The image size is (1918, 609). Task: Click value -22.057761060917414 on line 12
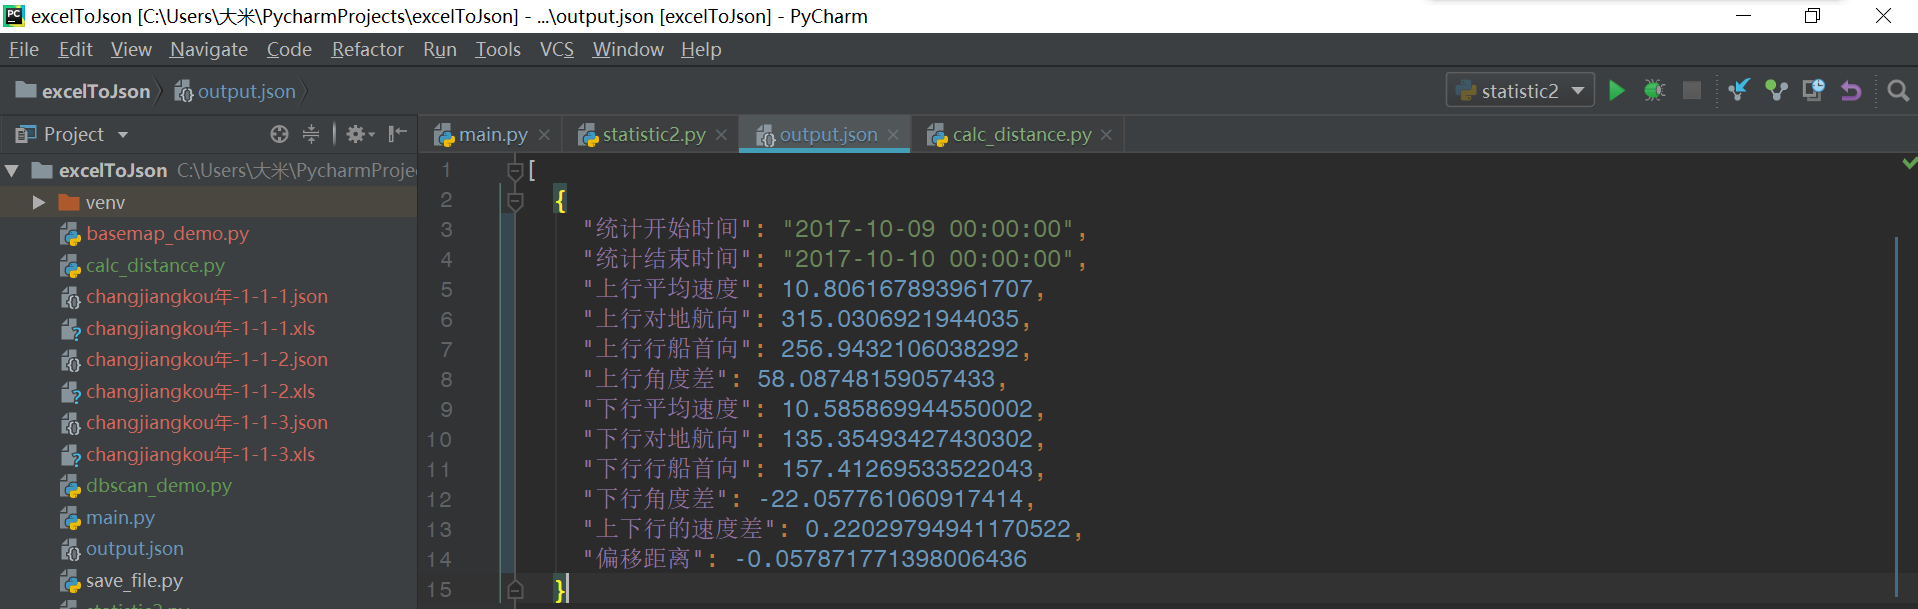(x=890, y=499)
